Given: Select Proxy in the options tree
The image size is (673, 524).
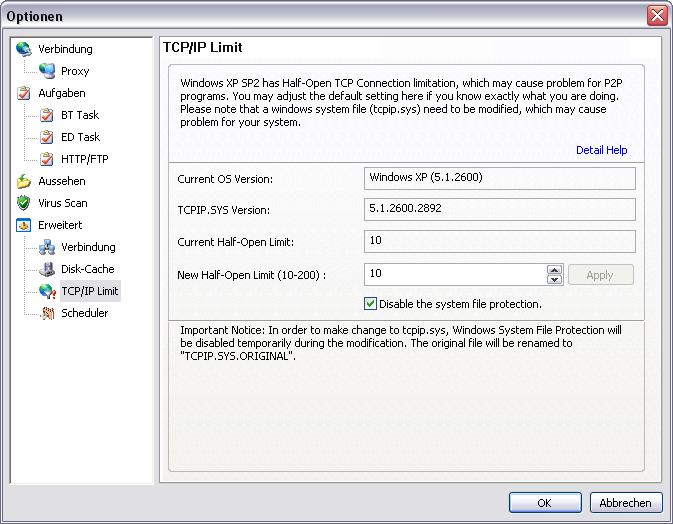Looking at the screenshot, I should (75, 71).
